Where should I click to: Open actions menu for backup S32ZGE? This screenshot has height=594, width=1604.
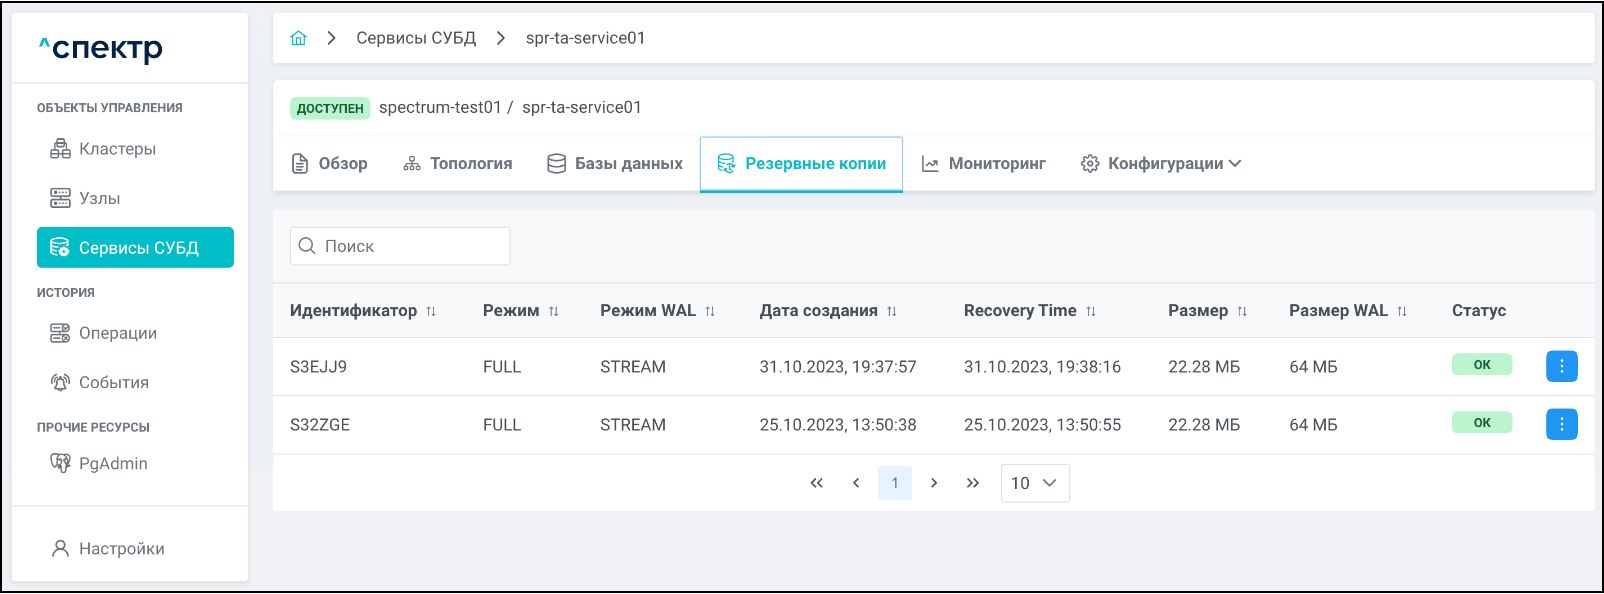(x=1561, y=424)
